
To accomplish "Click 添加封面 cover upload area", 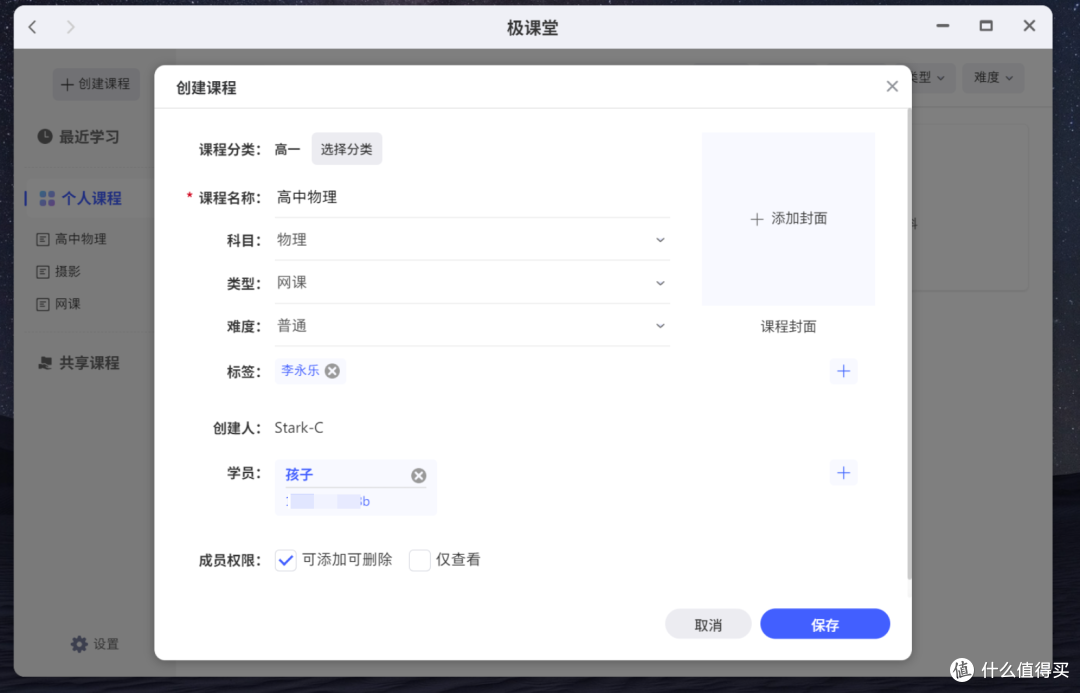I will tap(788, 219).
